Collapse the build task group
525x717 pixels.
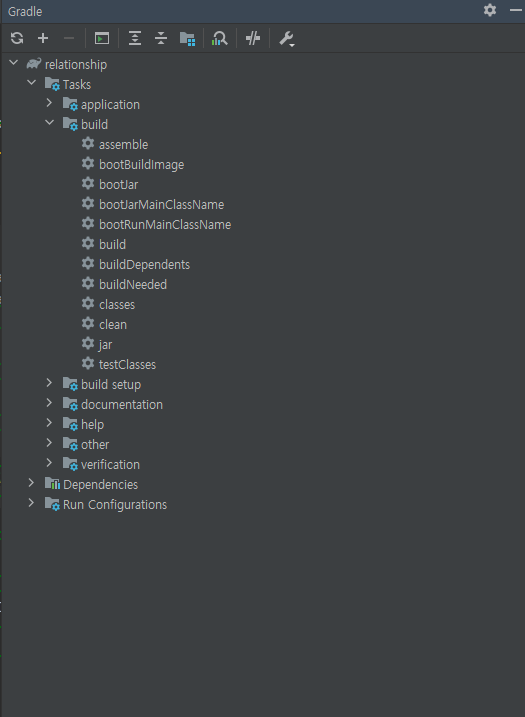tap(49, 123)
